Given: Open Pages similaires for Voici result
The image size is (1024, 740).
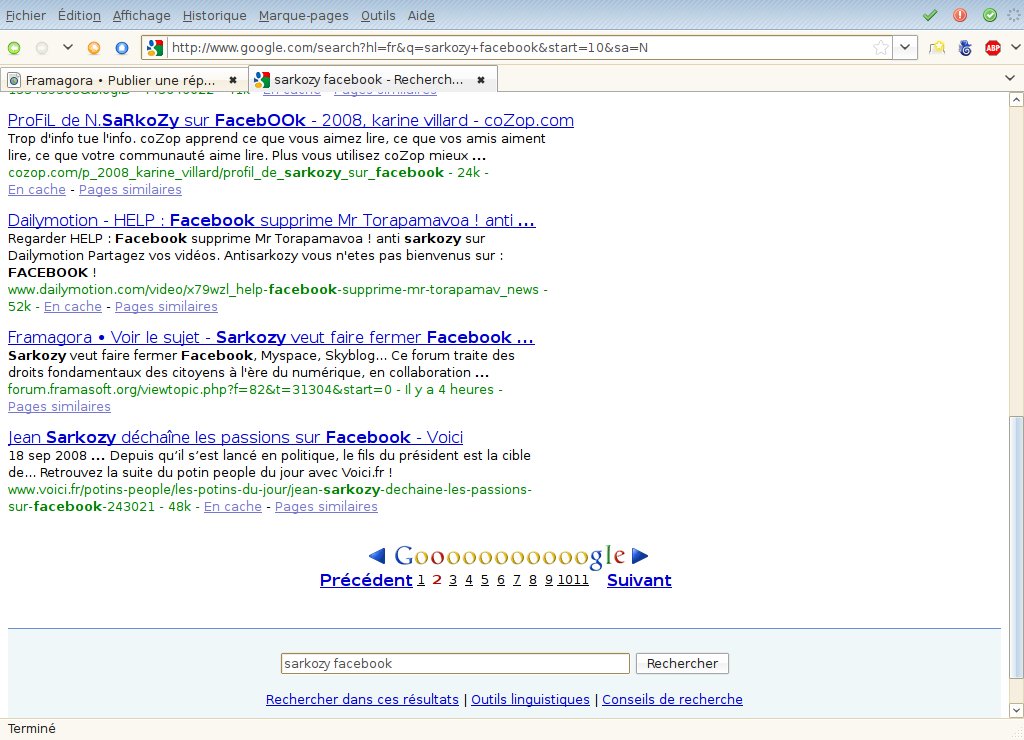Looking at the screenshot, I should coord(326,506).
